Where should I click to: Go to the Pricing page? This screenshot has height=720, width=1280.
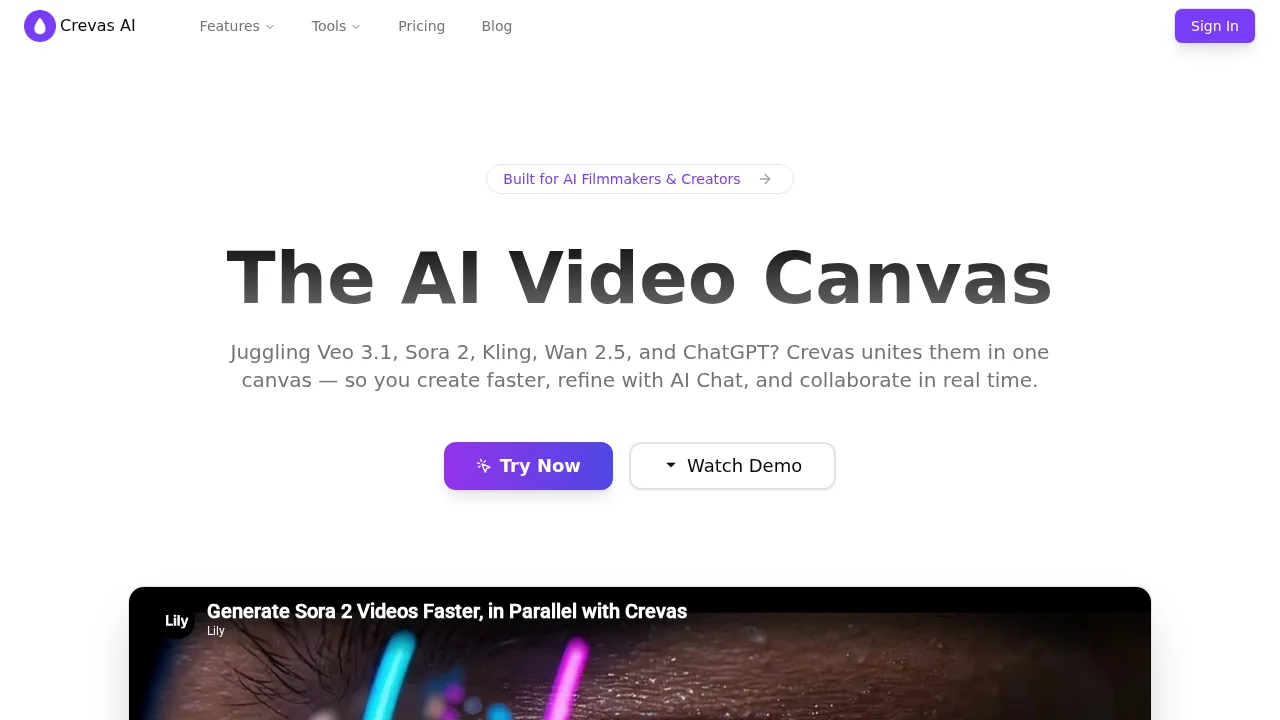tap(421, 26)
